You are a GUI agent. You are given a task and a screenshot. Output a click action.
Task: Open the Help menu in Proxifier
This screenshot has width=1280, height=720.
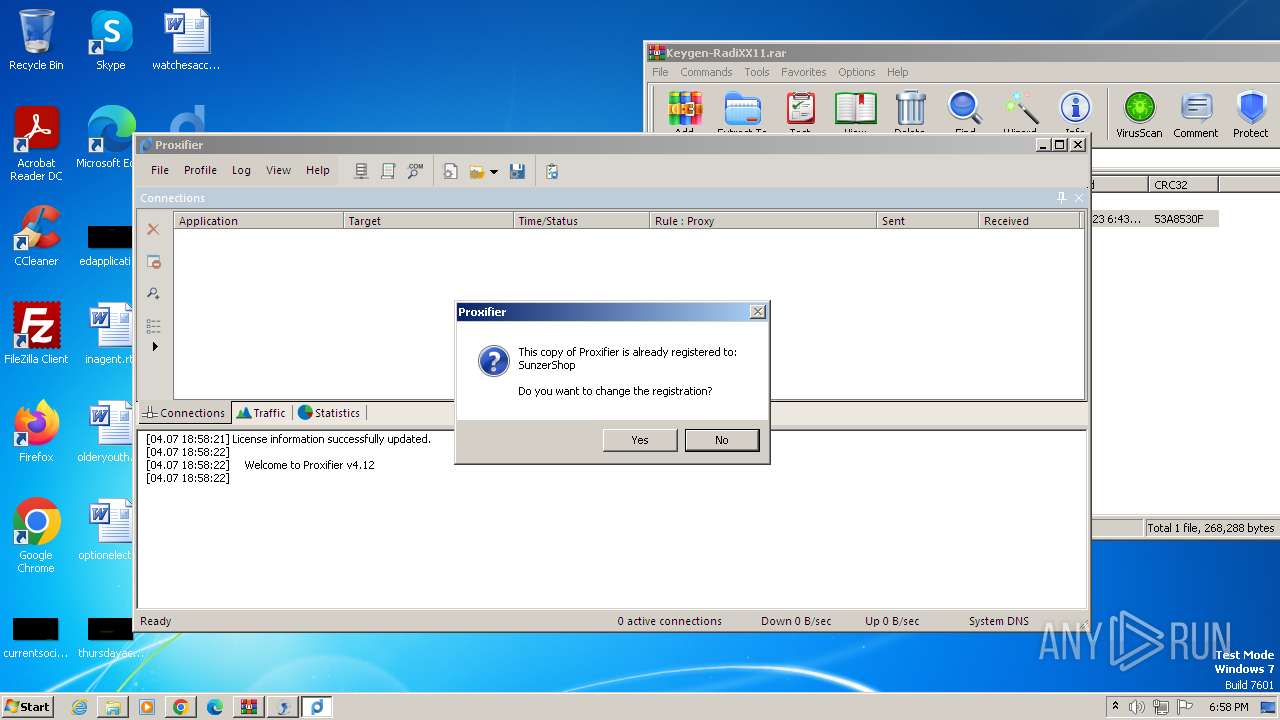318,170
